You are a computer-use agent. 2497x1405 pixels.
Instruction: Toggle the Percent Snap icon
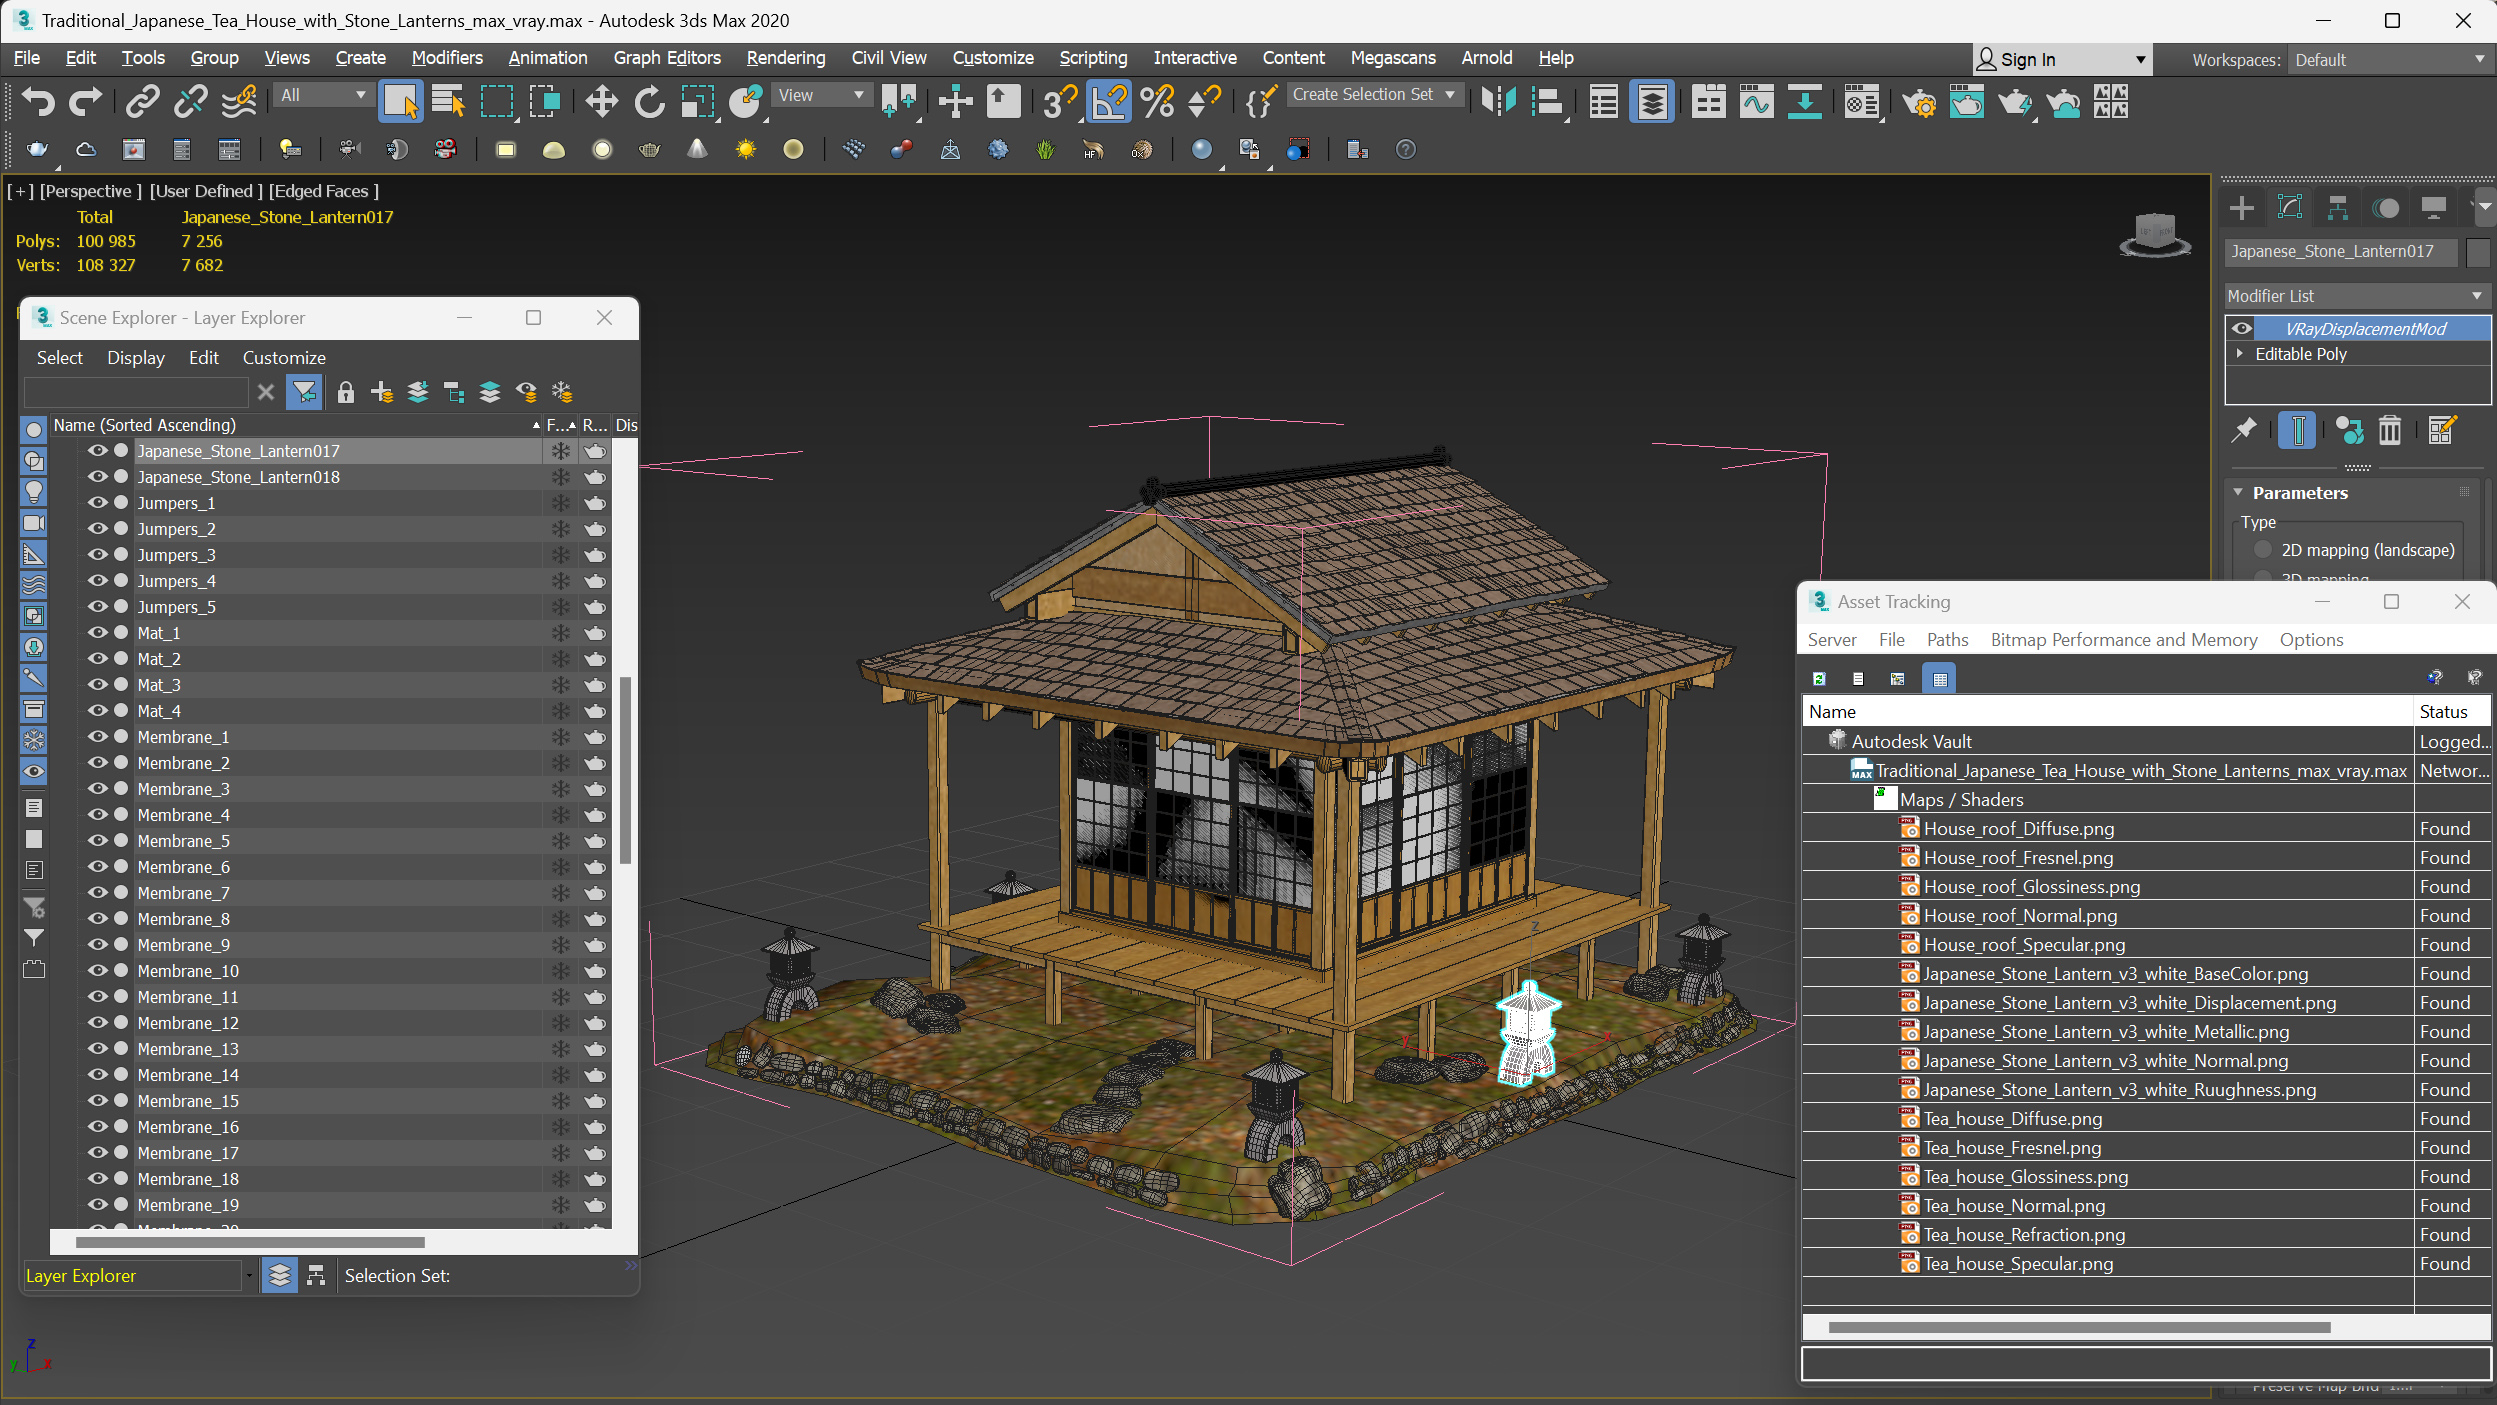1157,101
